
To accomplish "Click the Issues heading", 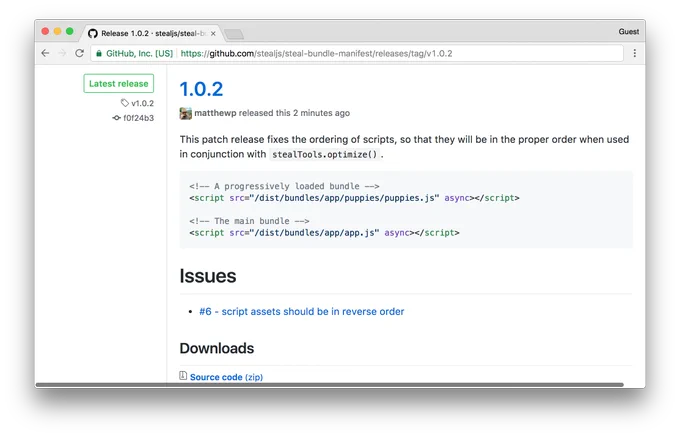I will 208,276.
